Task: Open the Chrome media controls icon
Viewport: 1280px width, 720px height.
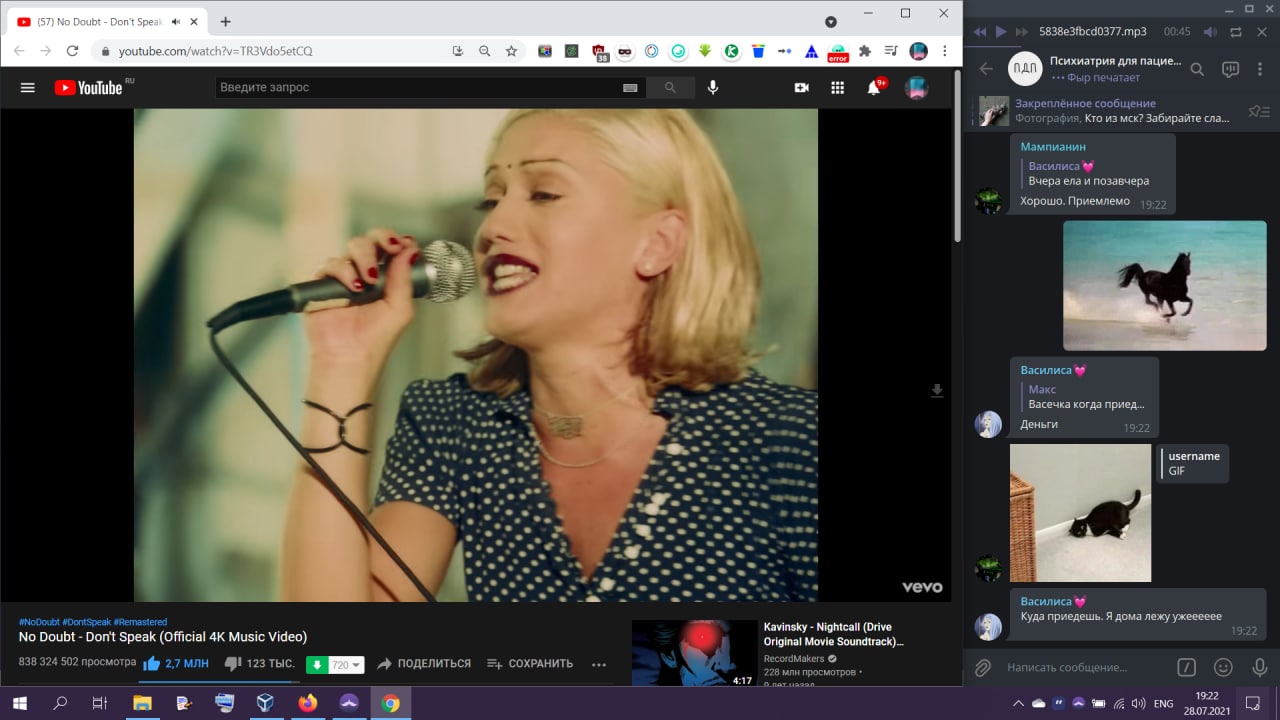Action: 891,51
